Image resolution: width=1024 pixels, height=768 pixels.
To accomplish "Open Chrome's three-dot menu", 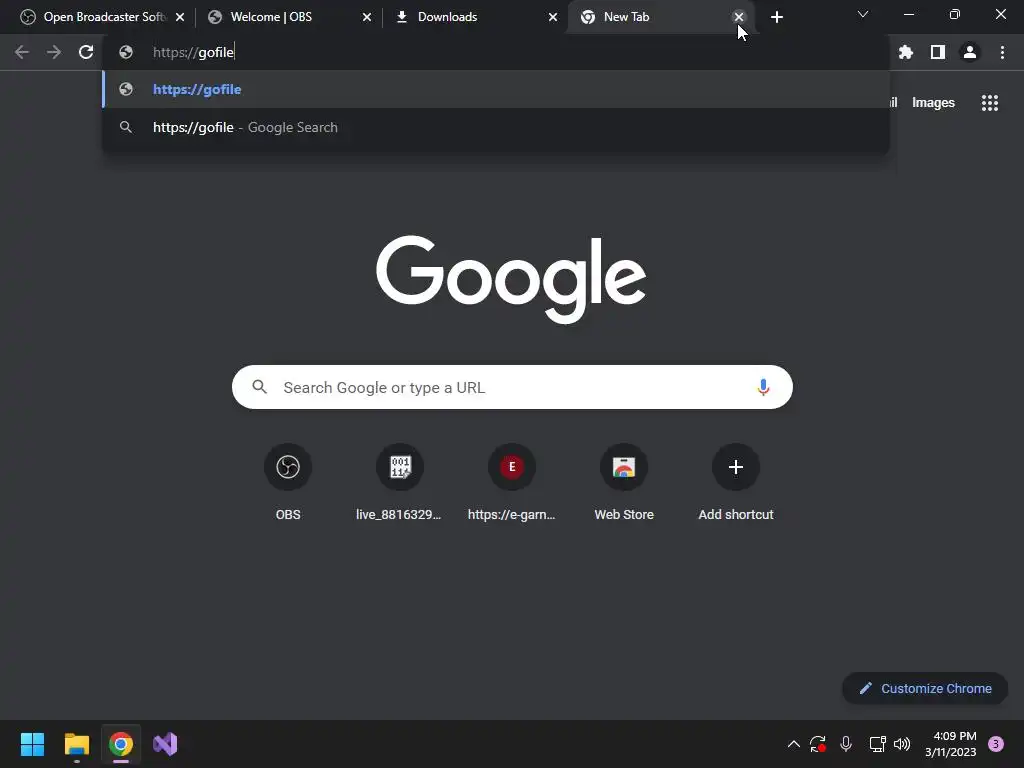I will pyautogui.click(x=1002, y=52).
